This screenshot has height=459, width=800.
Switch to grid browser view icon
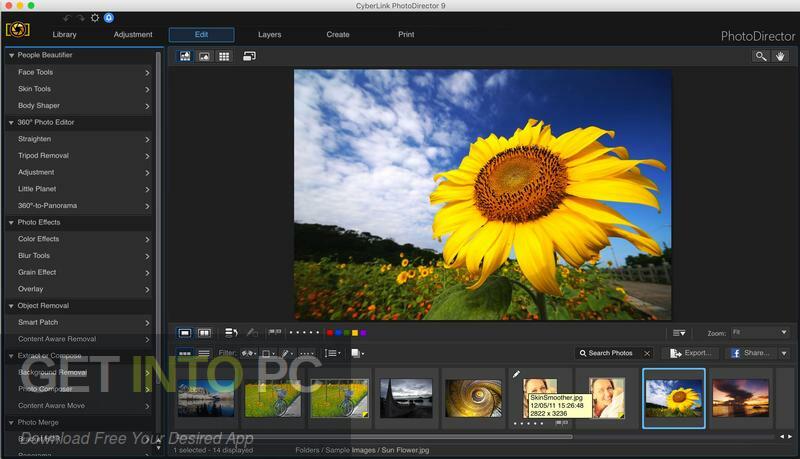(x=224, y=56)
